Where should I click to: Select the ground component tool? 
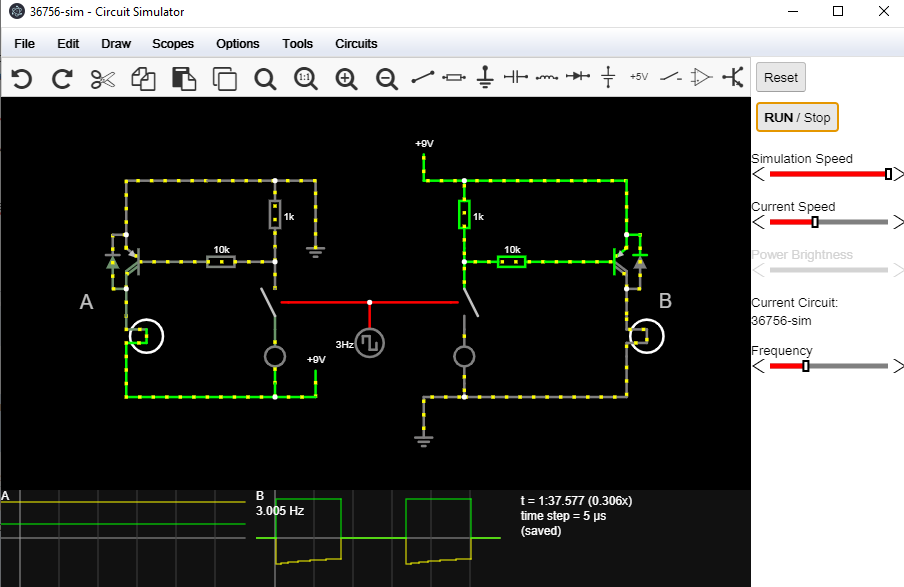486,77
